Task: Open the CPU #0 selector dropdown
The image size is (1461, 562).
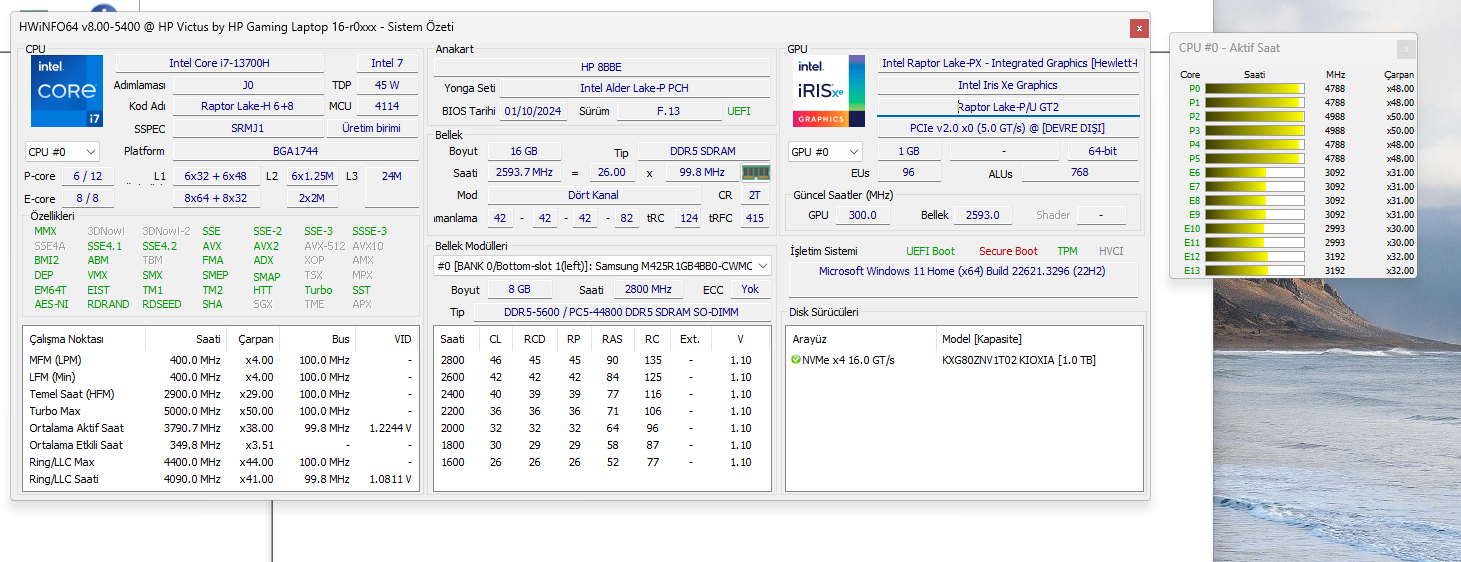Action: 62,152
